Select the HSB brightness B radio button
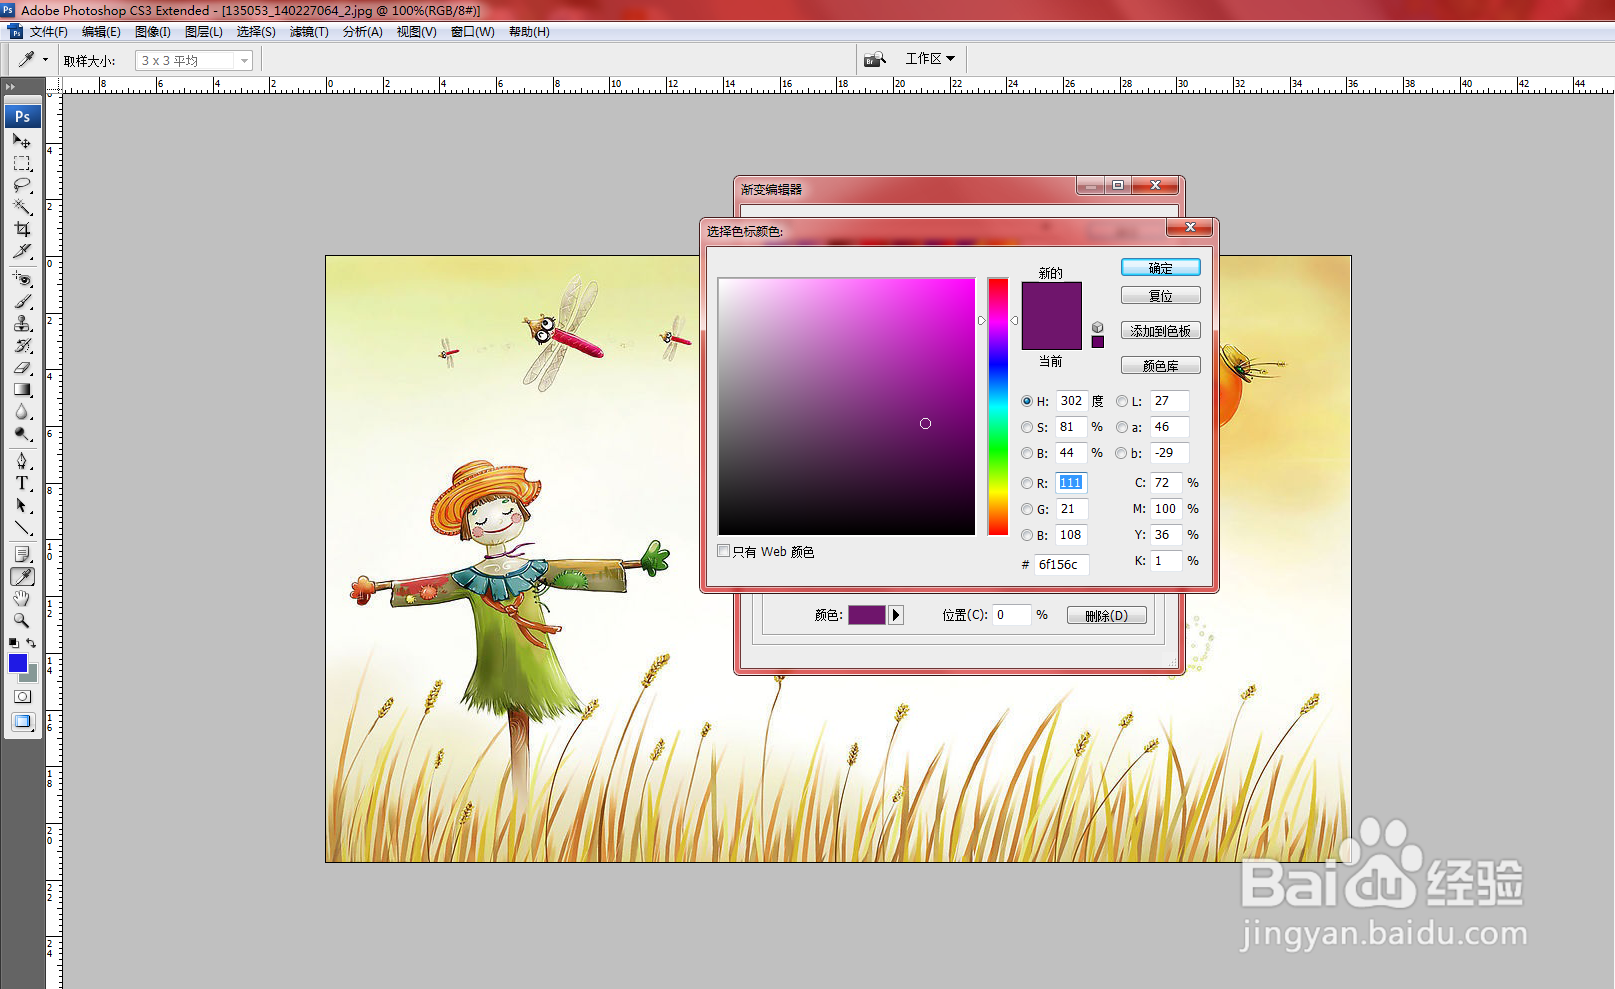Screen dimensions: 1615x989 click(x=1026, y=453)
